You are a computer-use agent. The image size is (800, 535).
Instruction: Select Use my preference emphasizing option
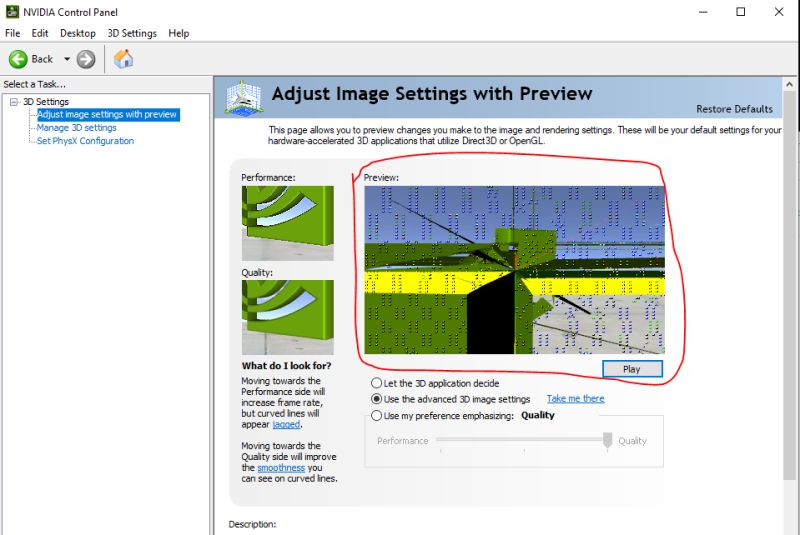tap(377, 416)
